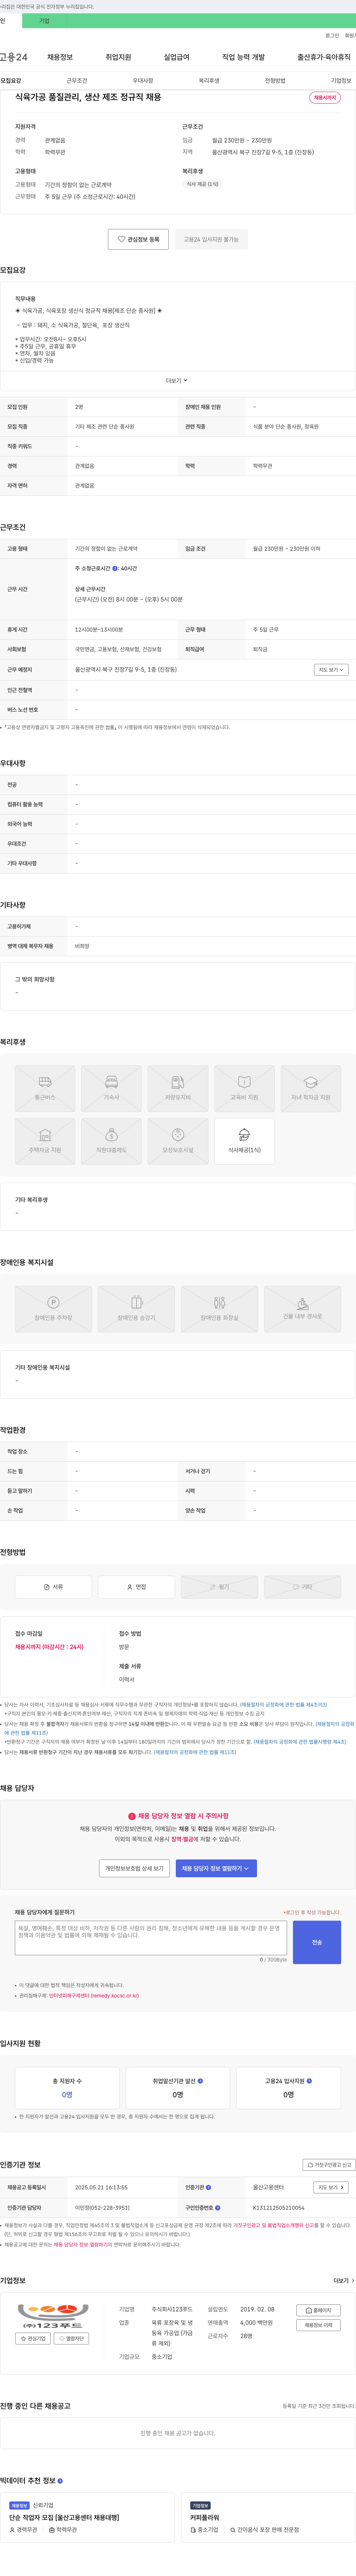Click 고용24 입사지원 불가능 button
Image resolution: width=356 pixels, height=2576 pixels.
point(211,239)
